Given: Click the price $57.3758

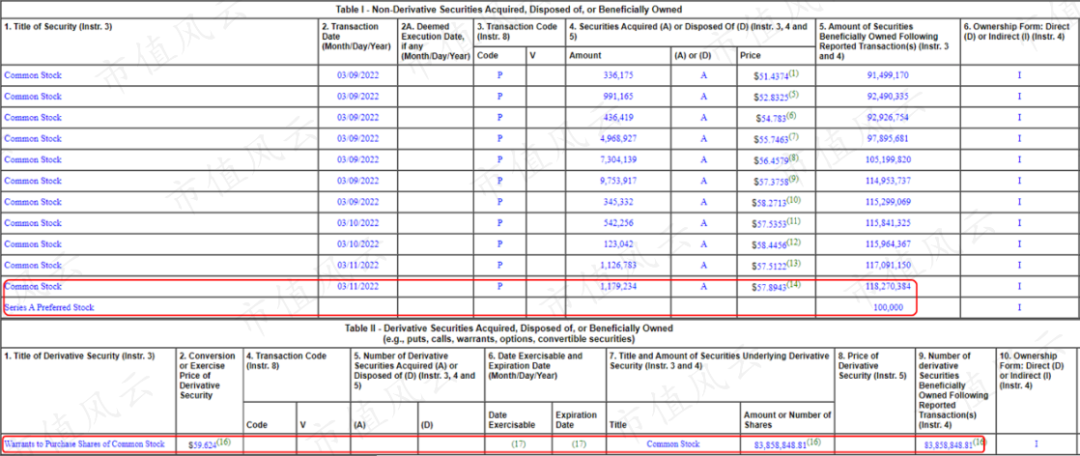Looking at the screenshot, I should pyautogui.click(x=771, y=183).
